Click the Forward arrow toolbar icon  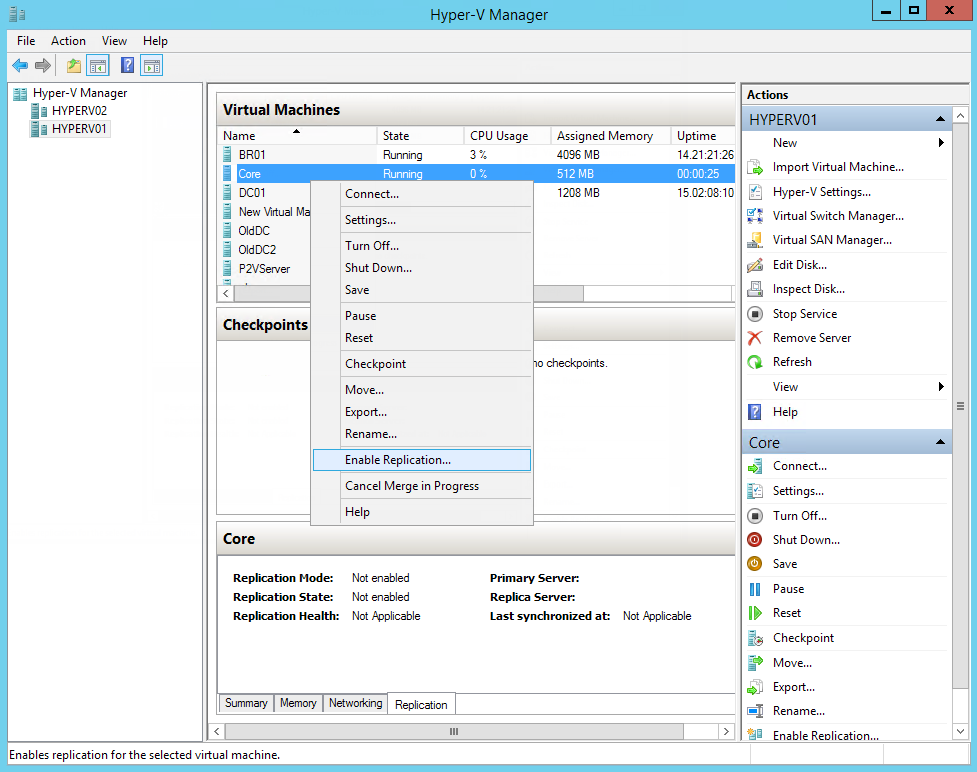click(x=42, y=65)
